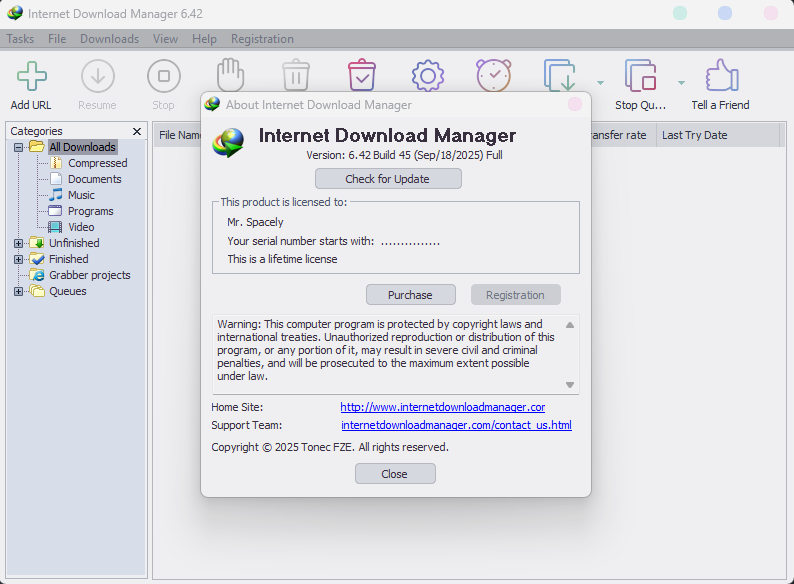
Task: Click the File Name column header
Action: coord(179,135)
